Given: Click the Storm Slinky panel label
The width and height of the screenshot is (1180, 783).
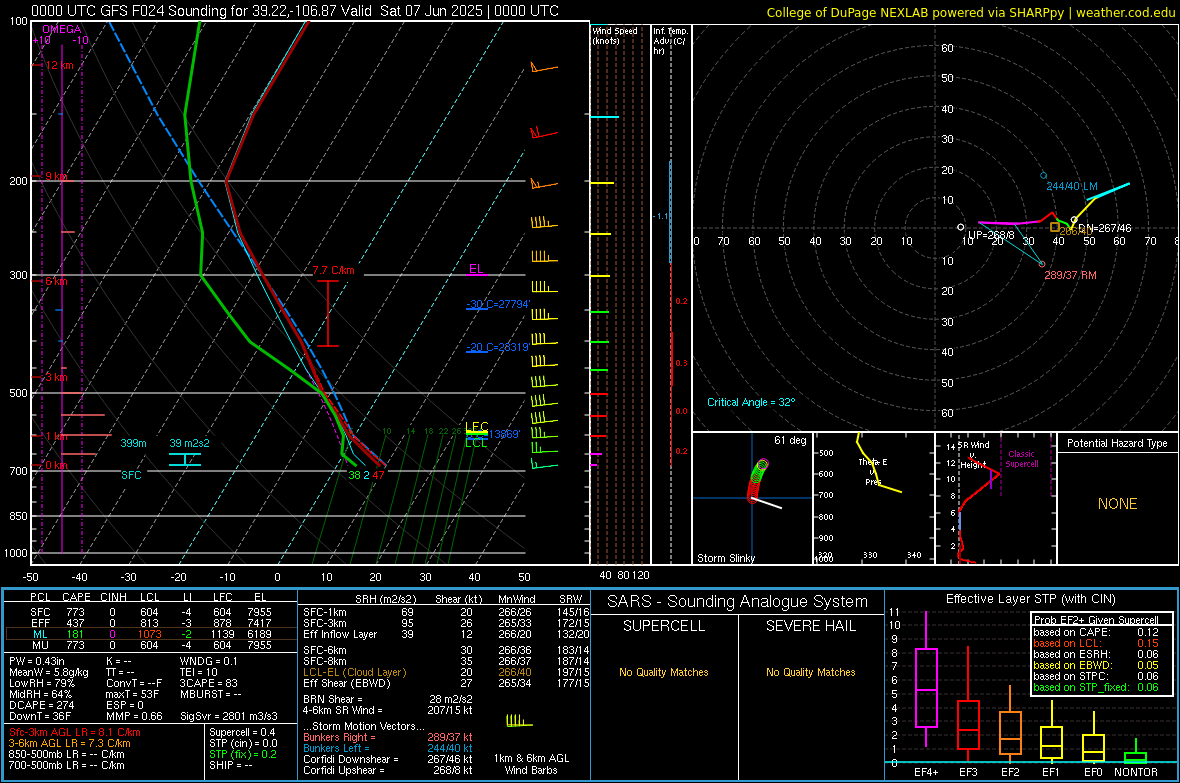Looking at the screenshot, I should pyautogui.click(x=725, y=558).
